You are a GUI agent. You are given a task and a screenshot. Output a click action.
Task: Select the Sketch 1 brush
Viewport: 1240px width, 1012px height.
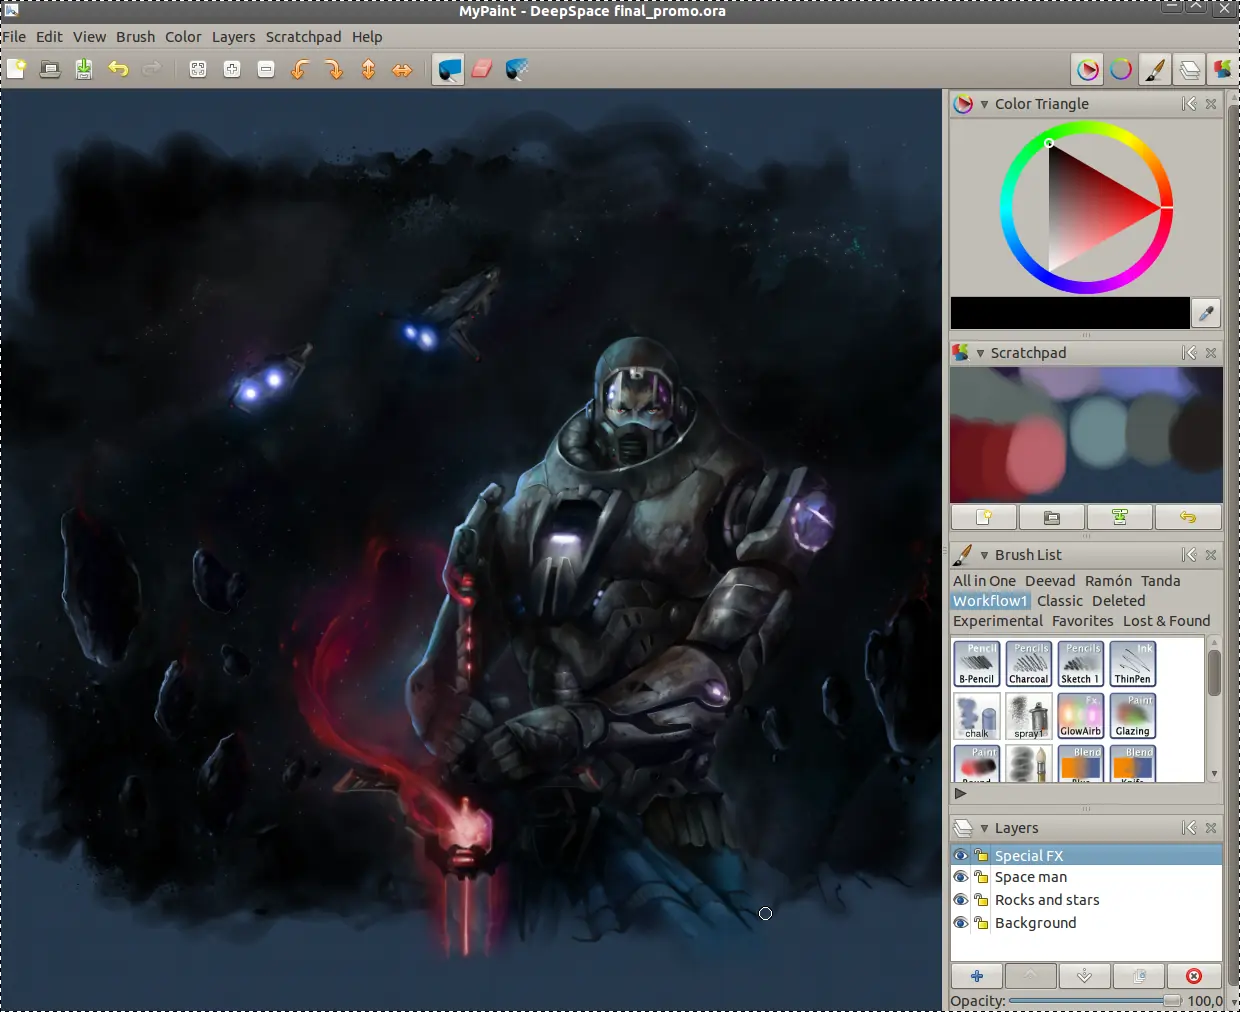tap(1081, 664)
